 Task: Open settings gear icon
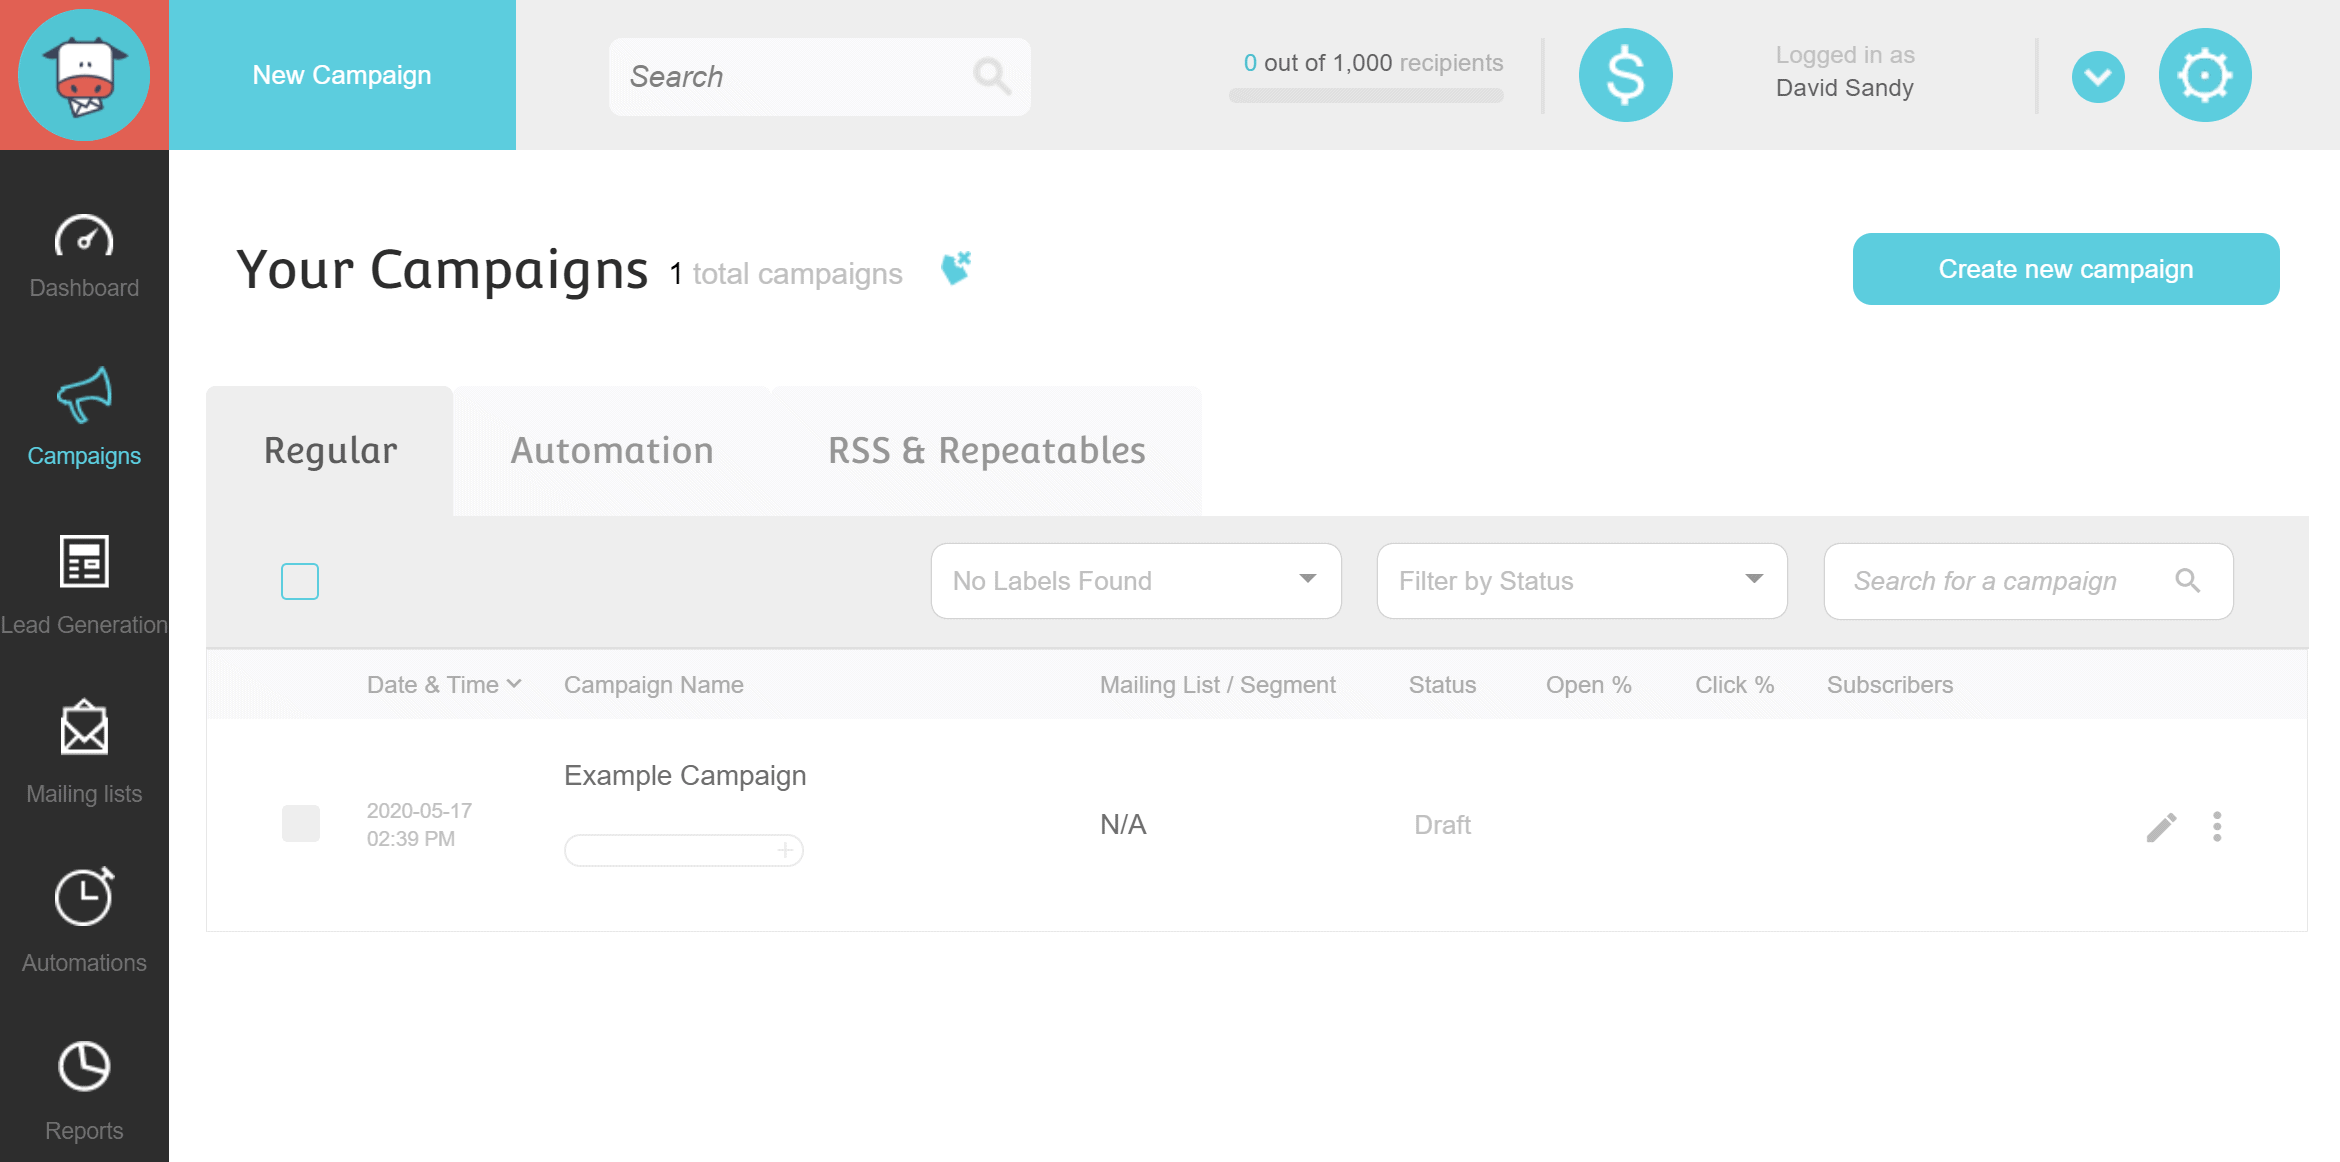[x=2204, y=75]
